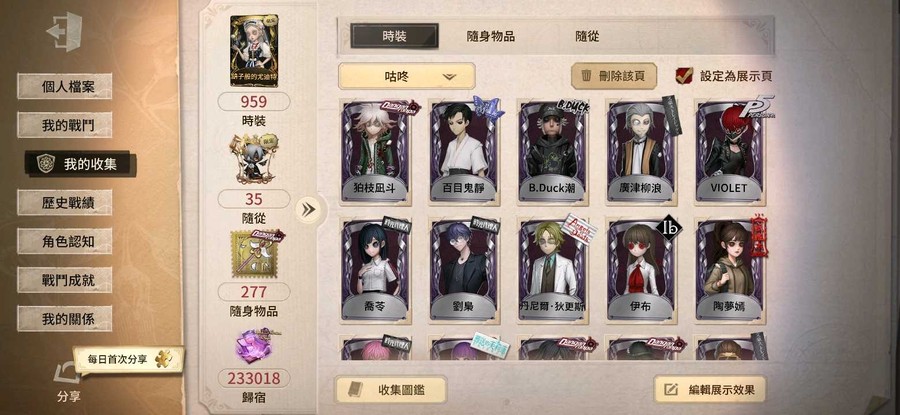900x415 pixels.
Task: Open the 咕咚 page dropdown
Action: click(406, 76)
